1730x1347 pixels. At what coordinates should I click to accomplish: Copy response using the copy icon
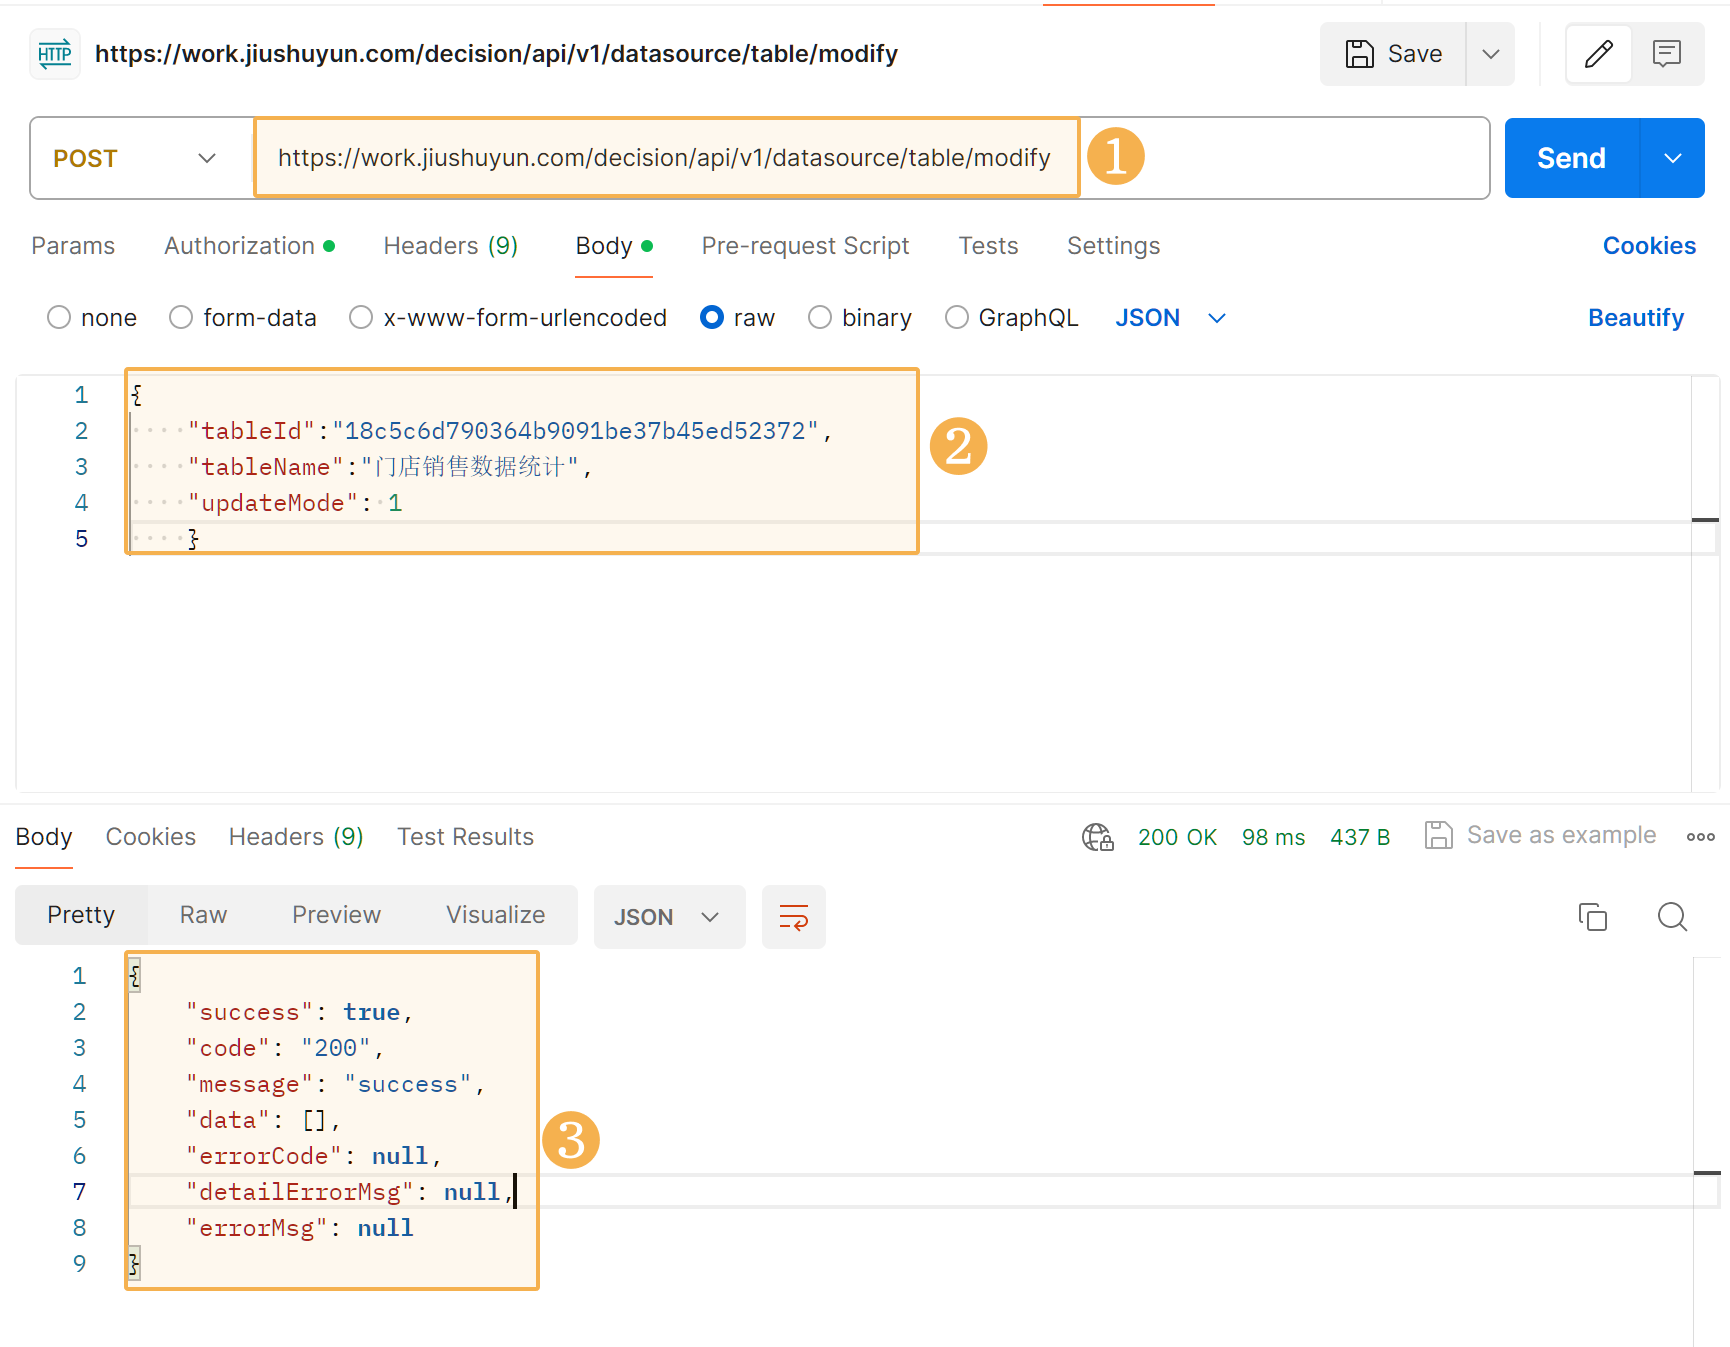(1592, 916)
